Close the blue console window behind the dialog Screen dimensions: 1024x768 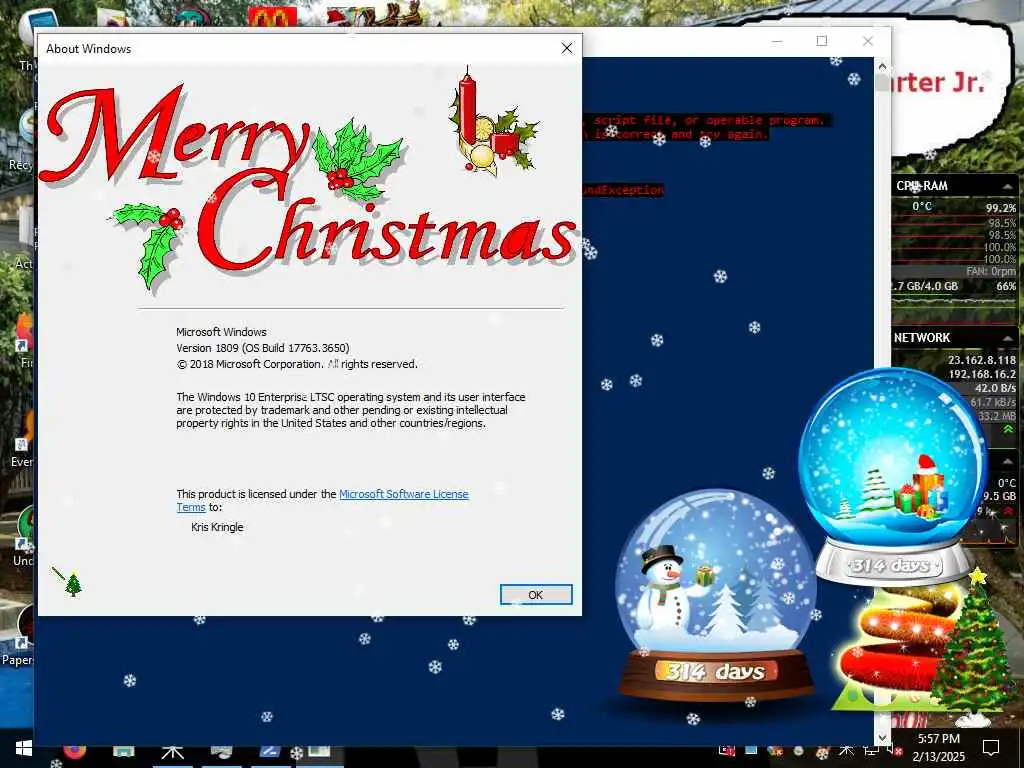pos(867,41)
